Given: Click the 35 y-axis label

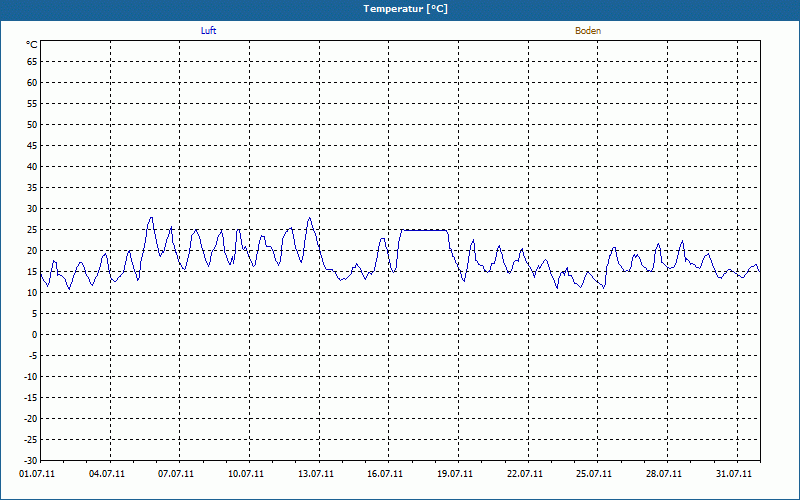Looking at the screenshot, I should click(x=32, y=188).
